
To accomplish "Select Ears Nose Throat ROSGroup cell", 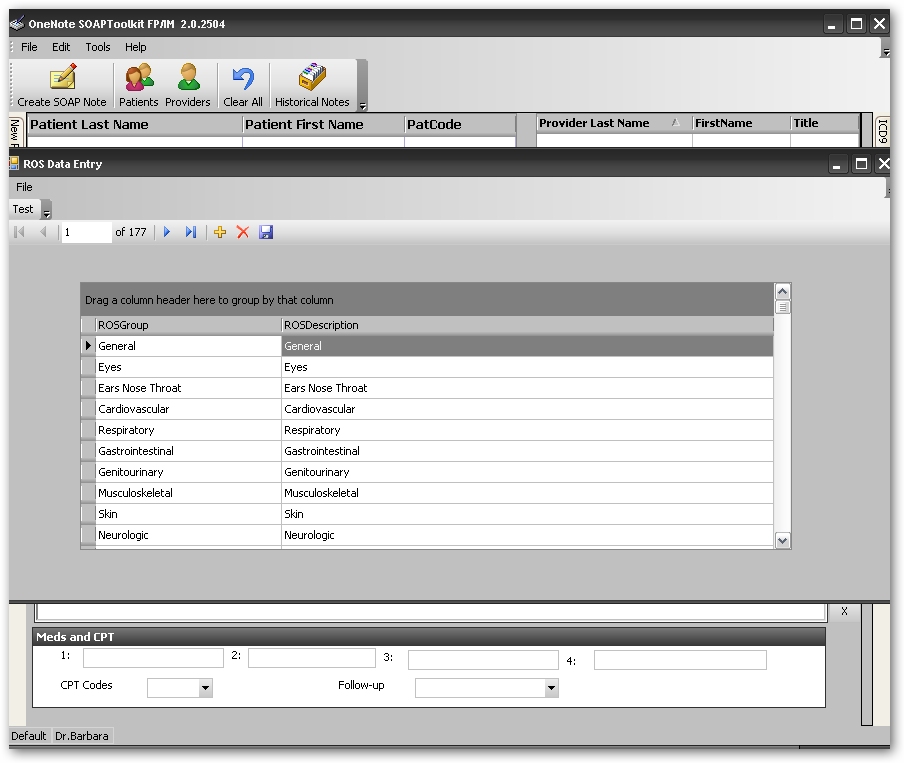I will (x=189, y=388).
